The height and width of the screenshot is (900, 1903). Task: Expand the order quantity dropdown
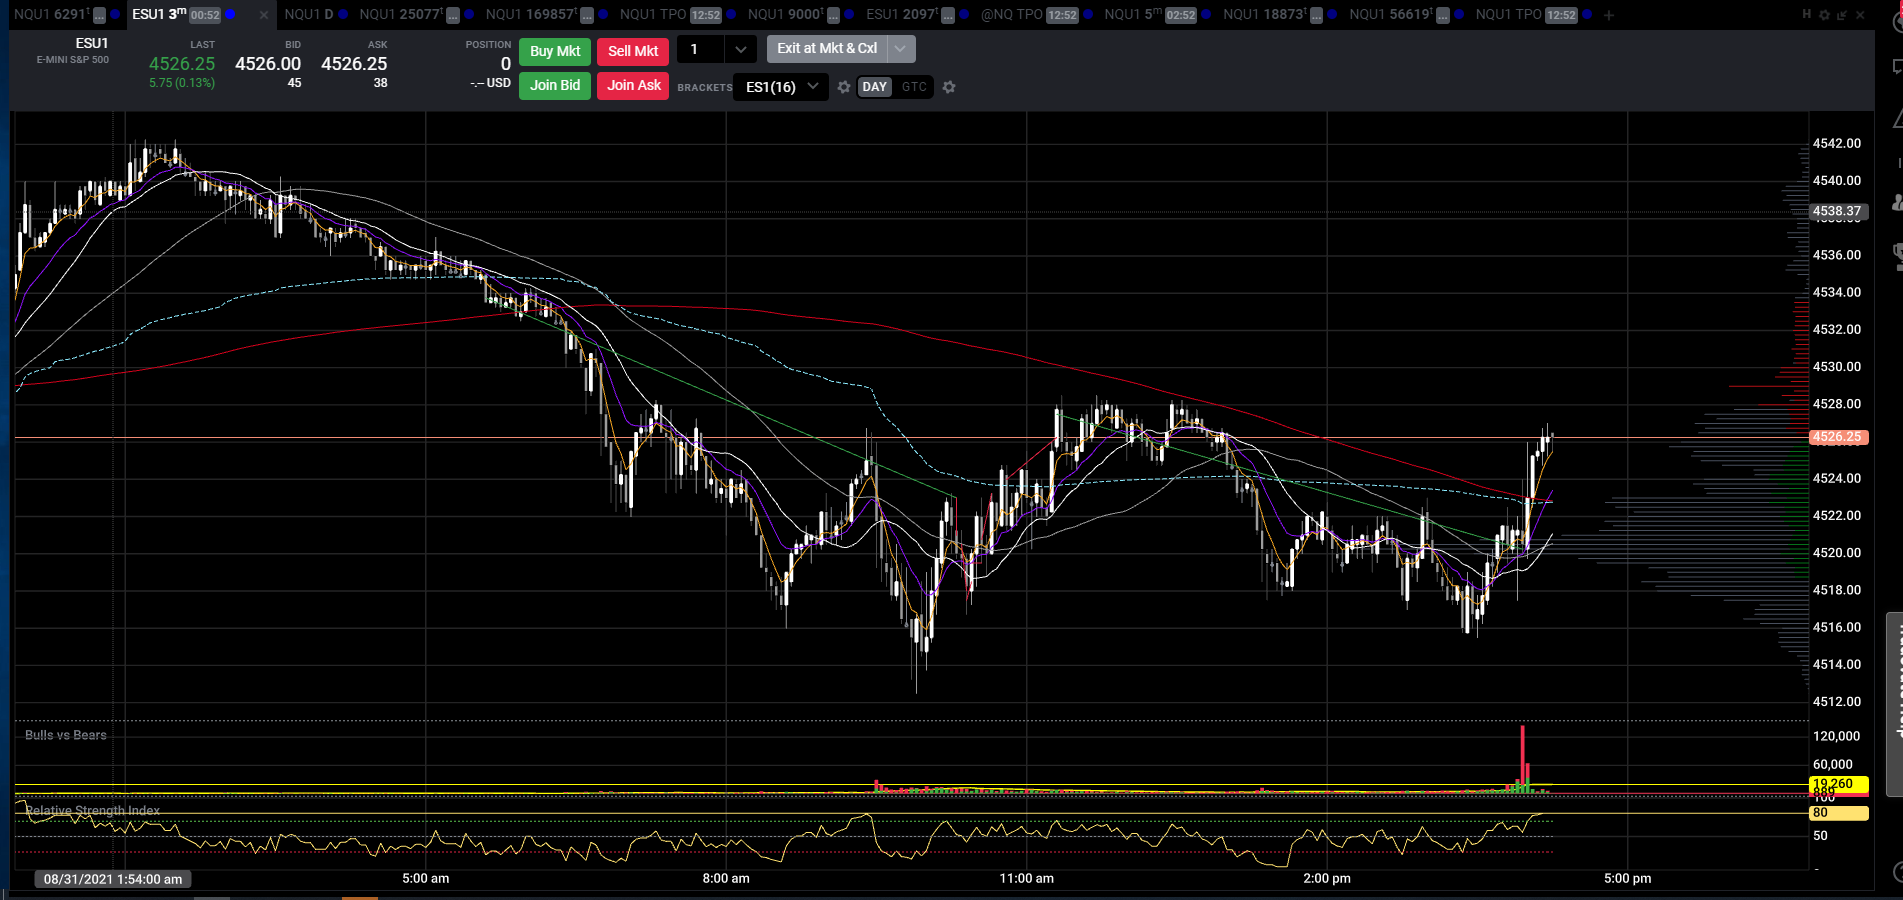pos(740,49)
